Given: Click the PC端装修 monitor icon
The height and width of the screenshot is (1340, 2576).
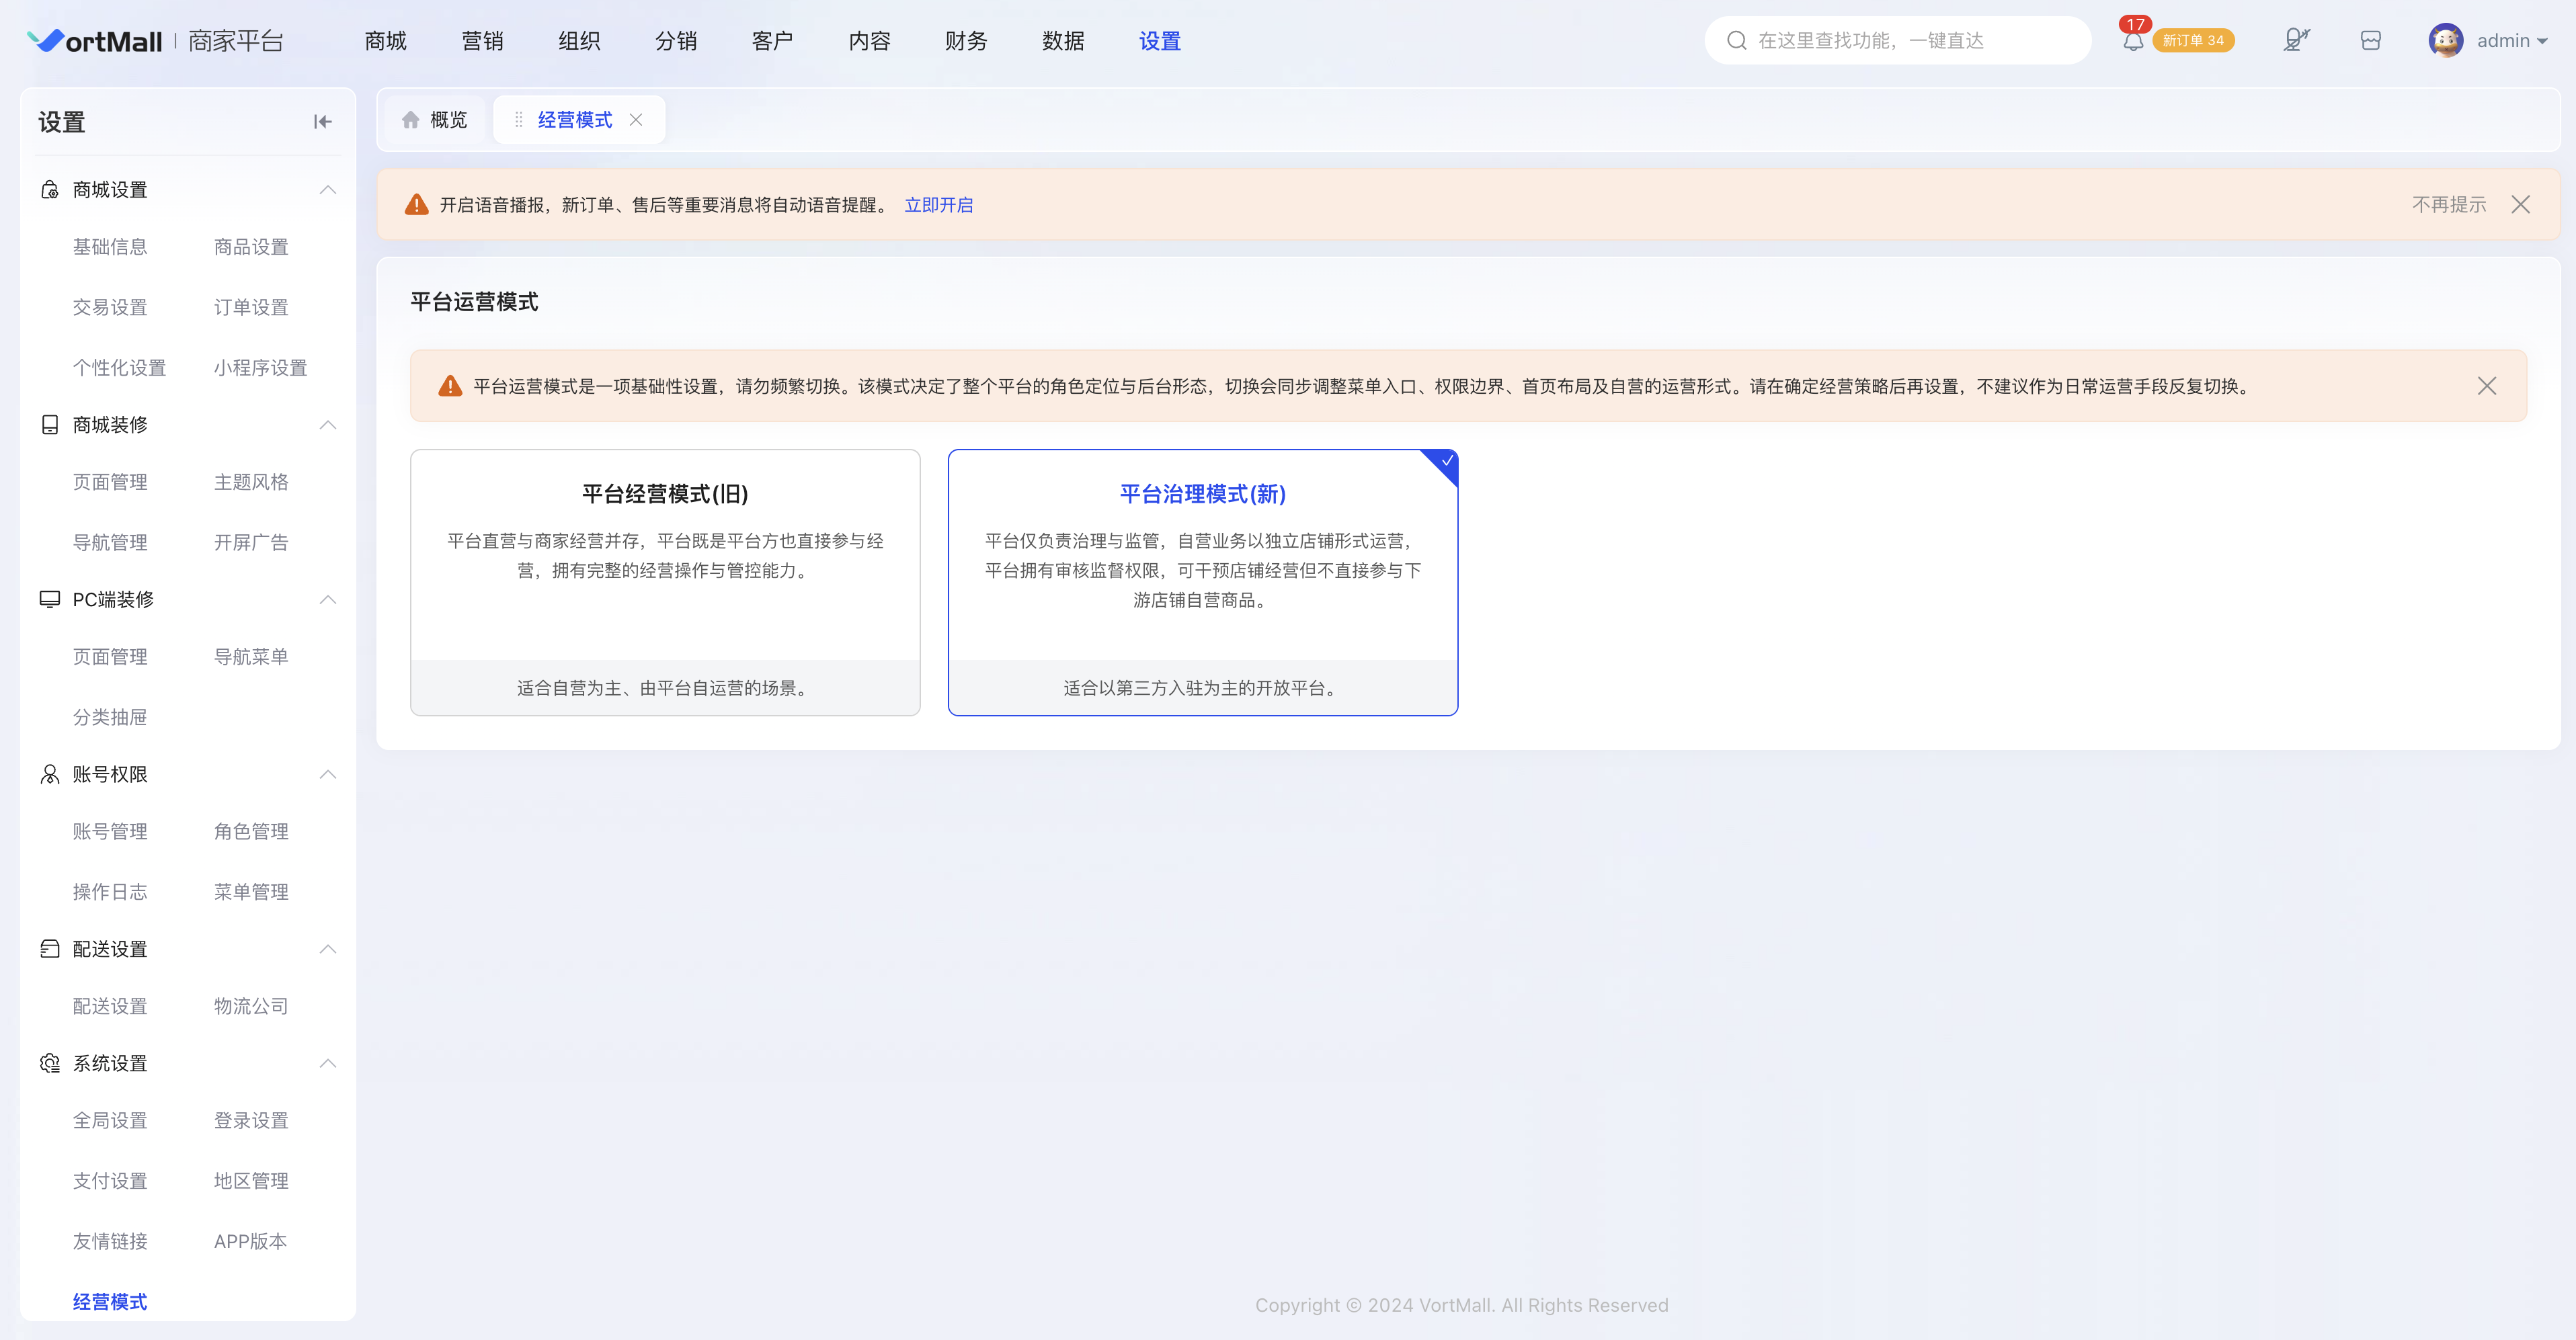Looking at the screenshot, I should (x=49, y=599).
